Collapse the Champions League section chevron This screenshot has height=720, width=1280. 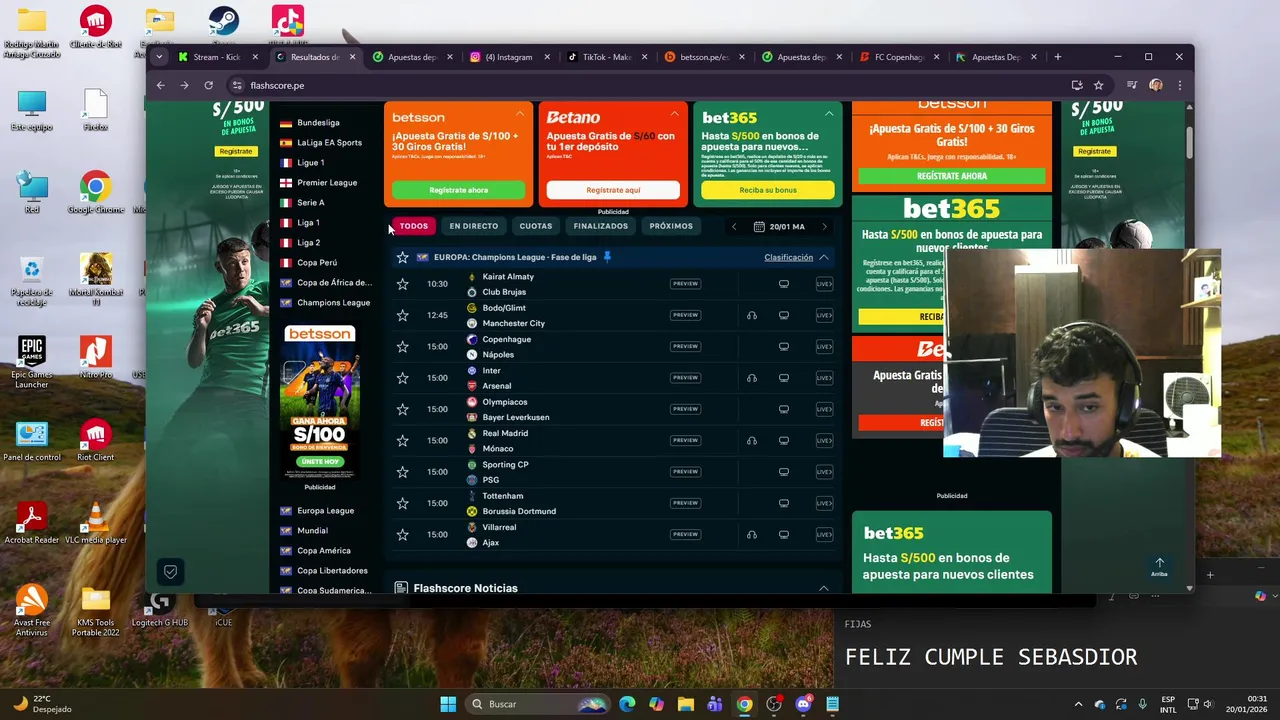[824, 257]
